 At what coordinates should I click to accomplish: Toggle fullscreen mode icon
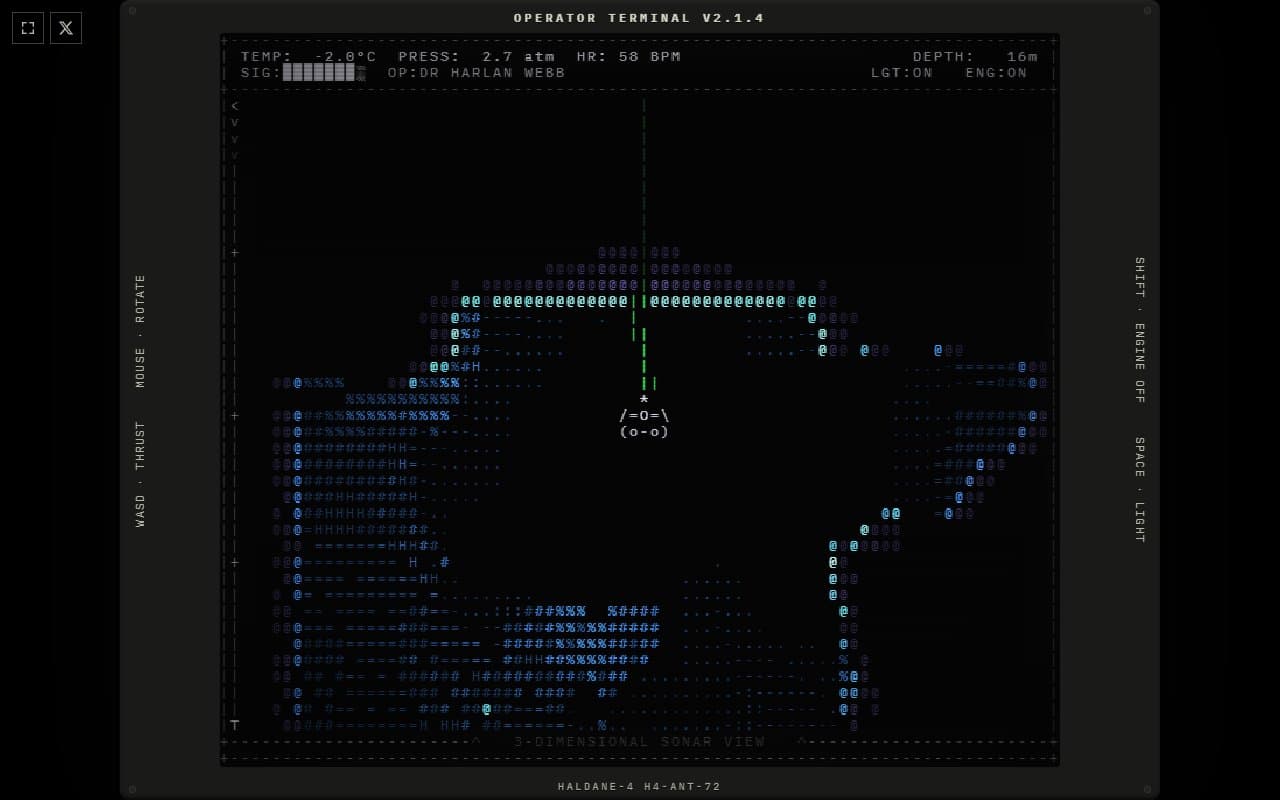point(28,28)
